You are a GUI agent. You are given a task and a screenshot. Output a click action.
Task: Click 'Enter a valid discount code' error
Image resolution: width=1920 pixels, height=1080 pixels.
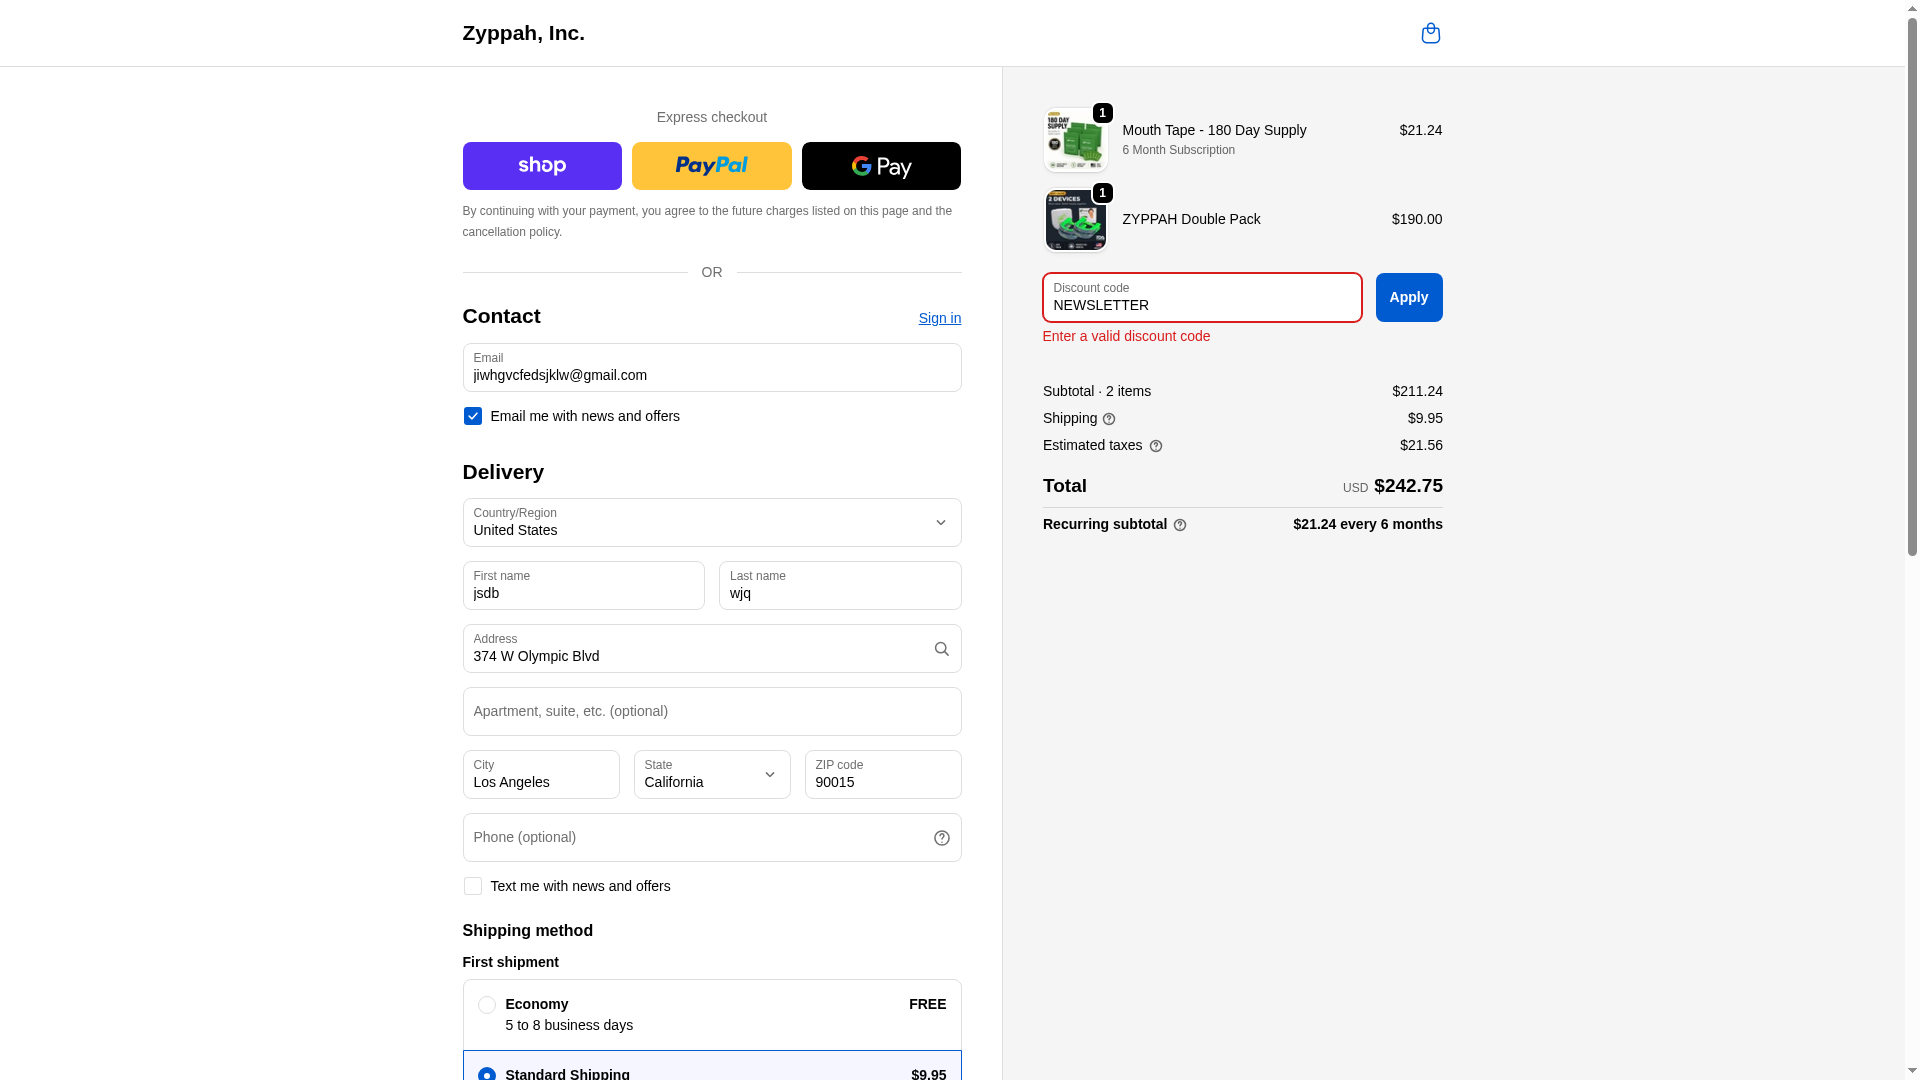(1126, 336)
